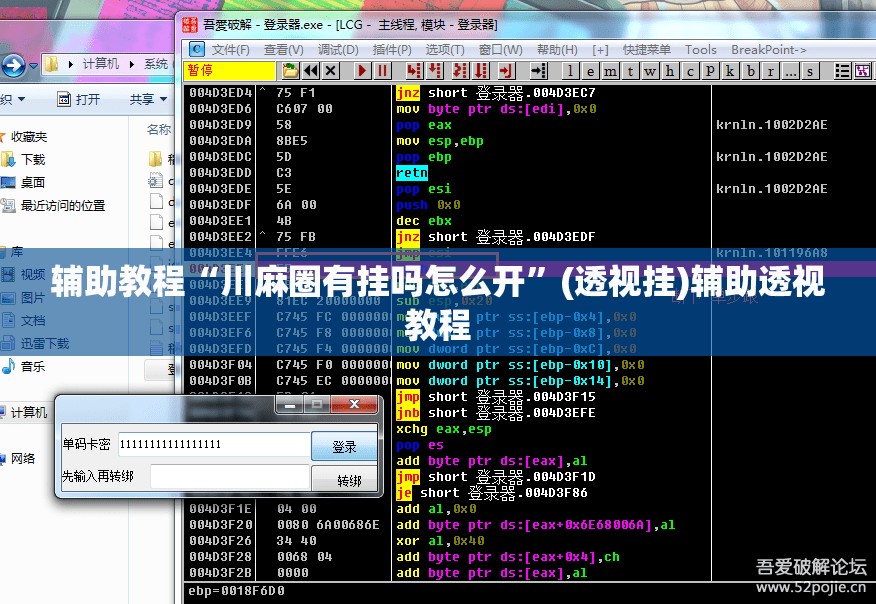Open the 选项(T) menu
The width and height of the screenshot is (876, 604).
pyautogui.click(x=445, y=50)
